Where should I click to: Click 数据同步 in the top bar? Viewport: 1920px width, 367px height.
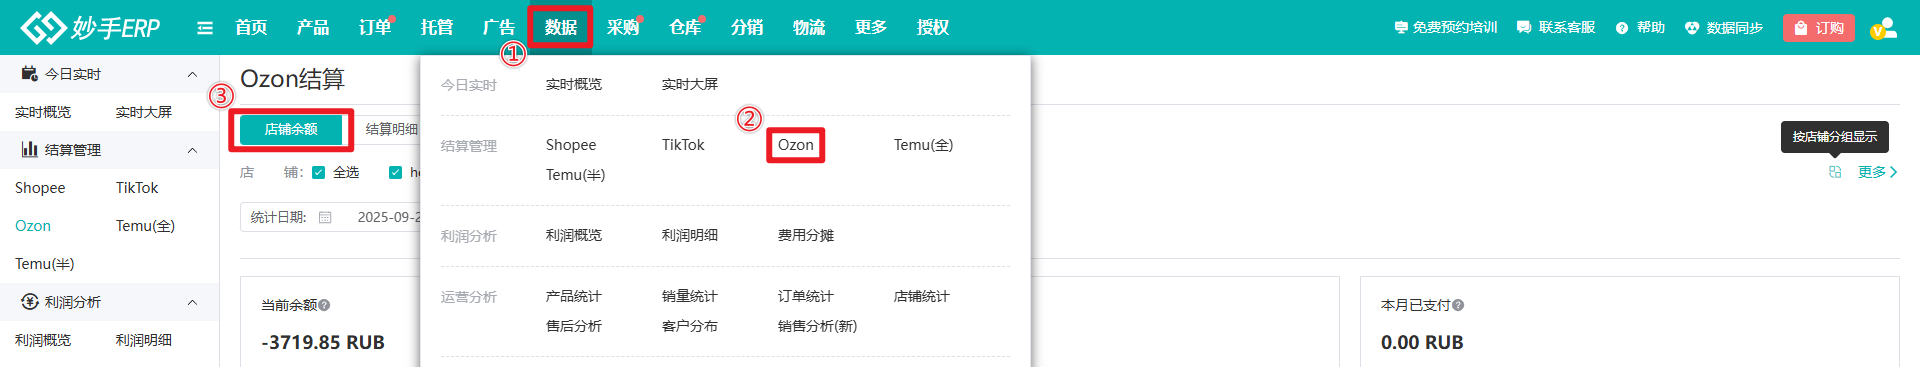coord(1724,28)
